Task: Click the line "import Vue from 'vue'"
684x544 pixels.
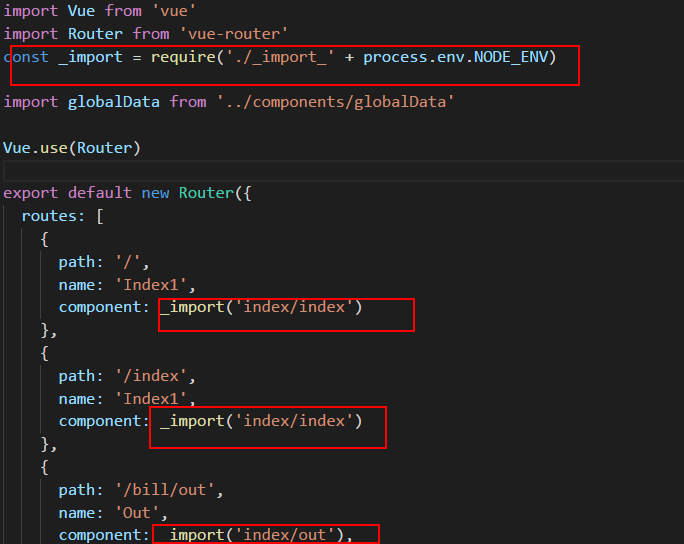Action: 99,11
